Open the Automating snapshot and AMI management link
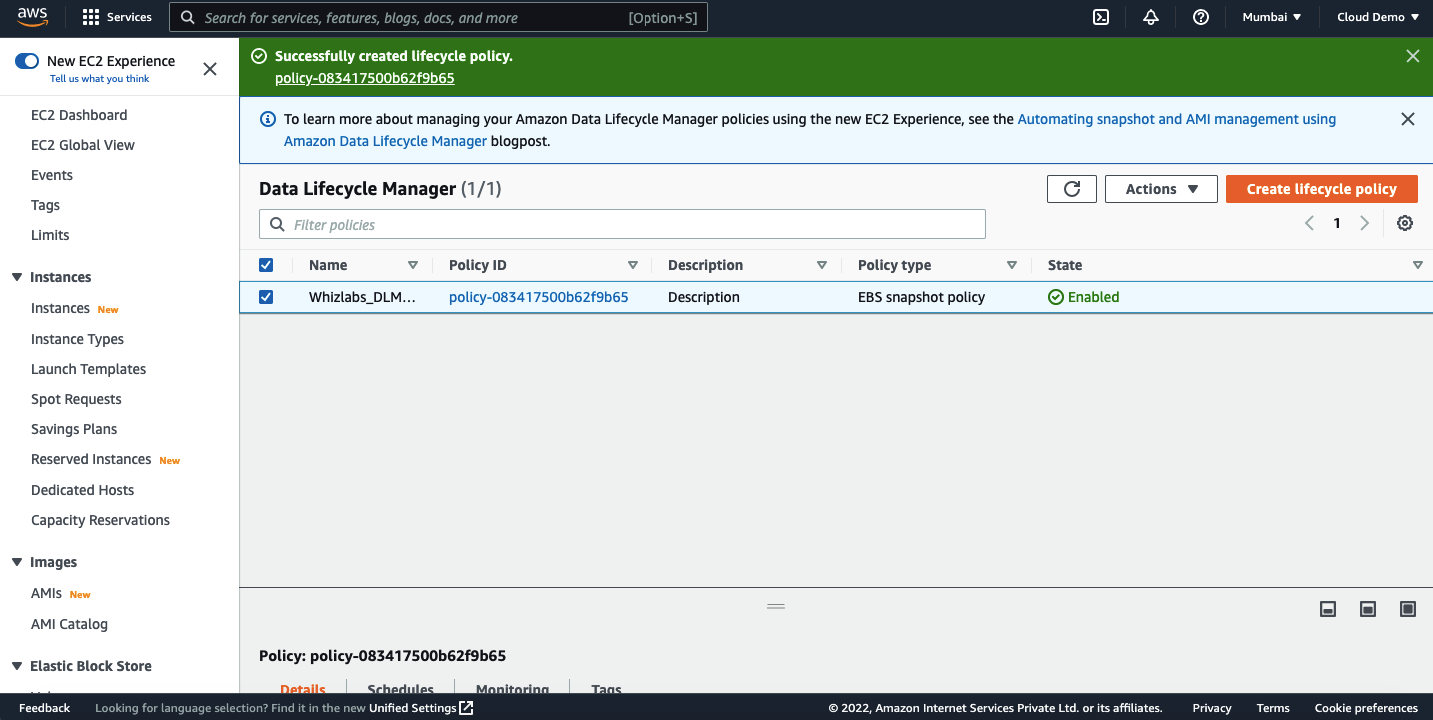 pyautogui.click(x=810, y=130)
